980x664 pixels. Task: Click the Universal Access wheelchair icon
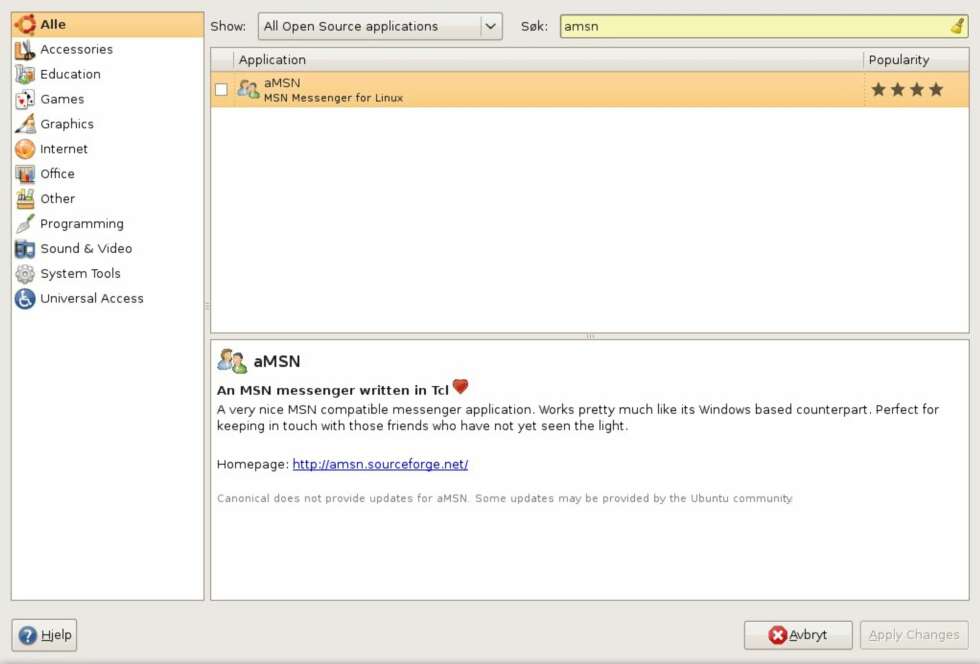pos(25,299)
